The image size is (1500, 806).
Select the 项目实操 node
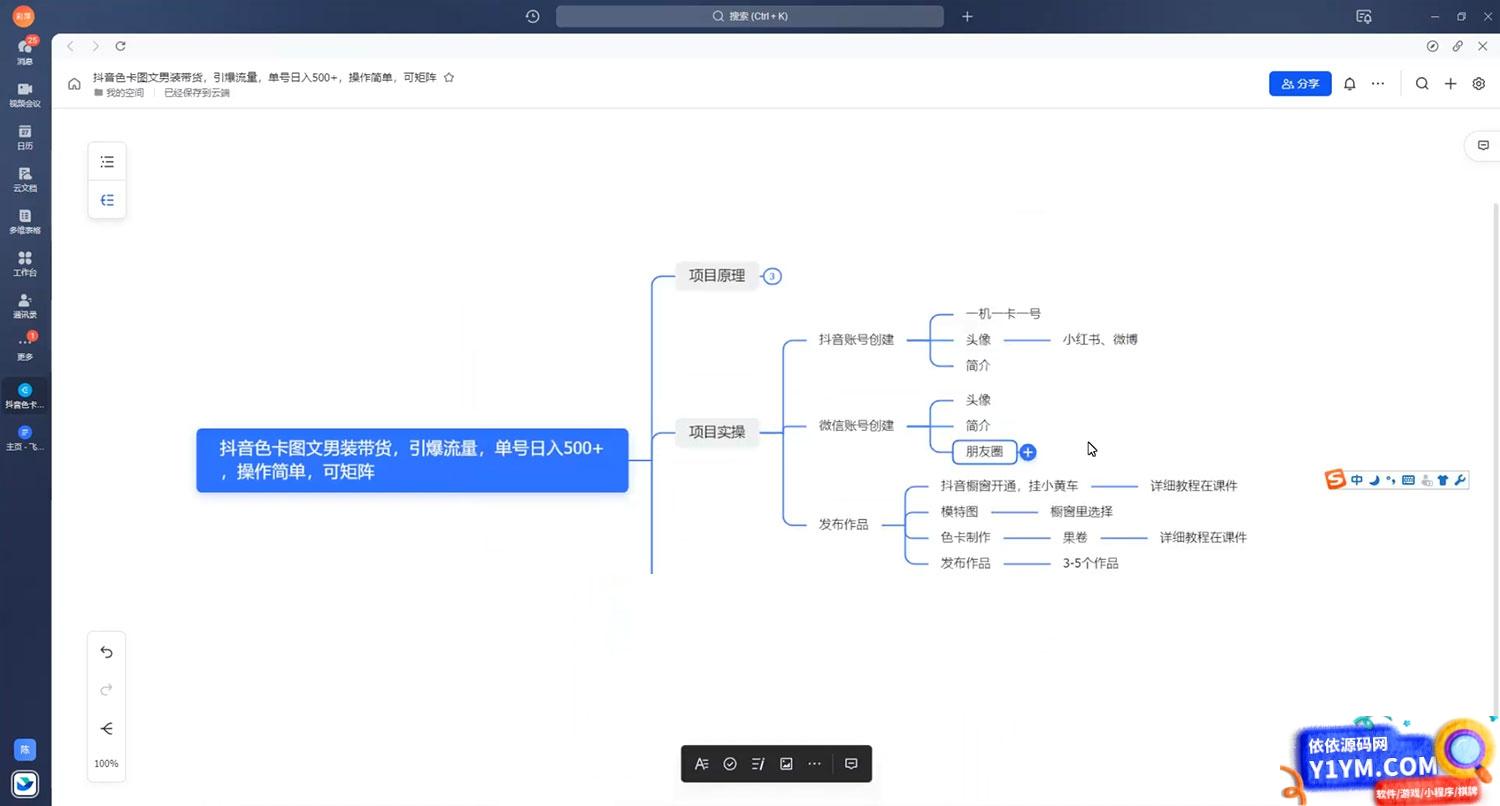click(717, 432)
